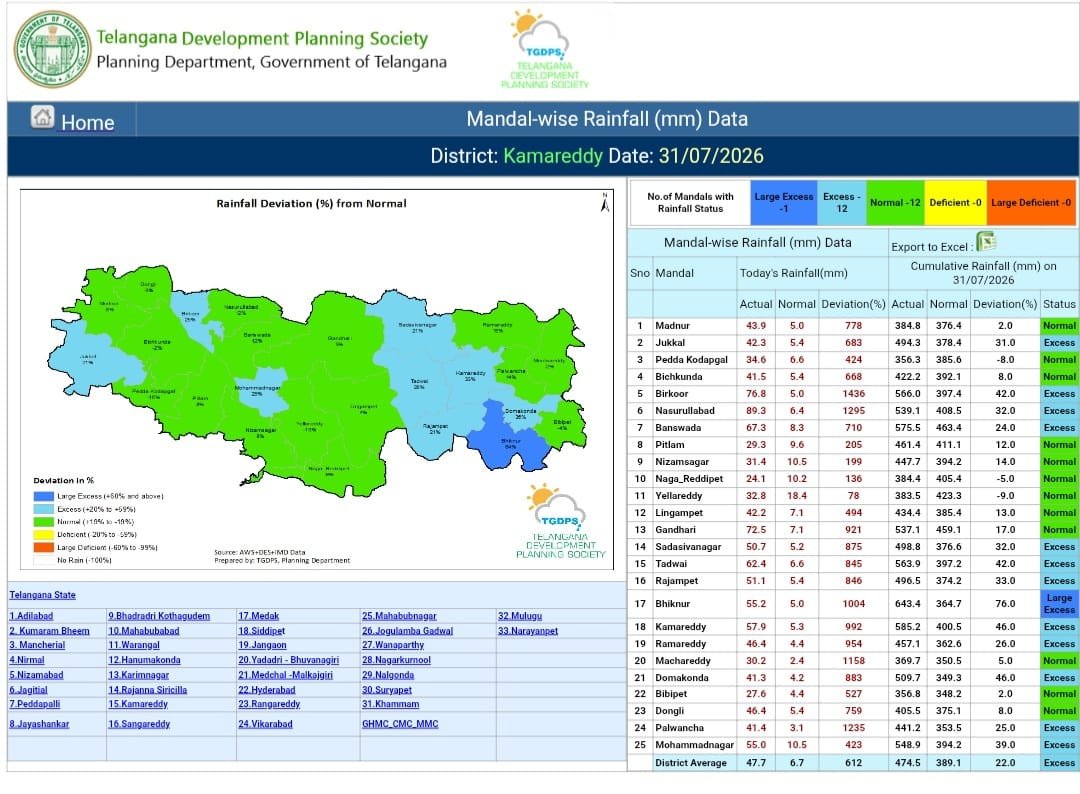Image resolution: width=1080 pixels, height=794 pixels.
Task: Click the Bhiknur row in rainfall table
Action: pos(851,603)
